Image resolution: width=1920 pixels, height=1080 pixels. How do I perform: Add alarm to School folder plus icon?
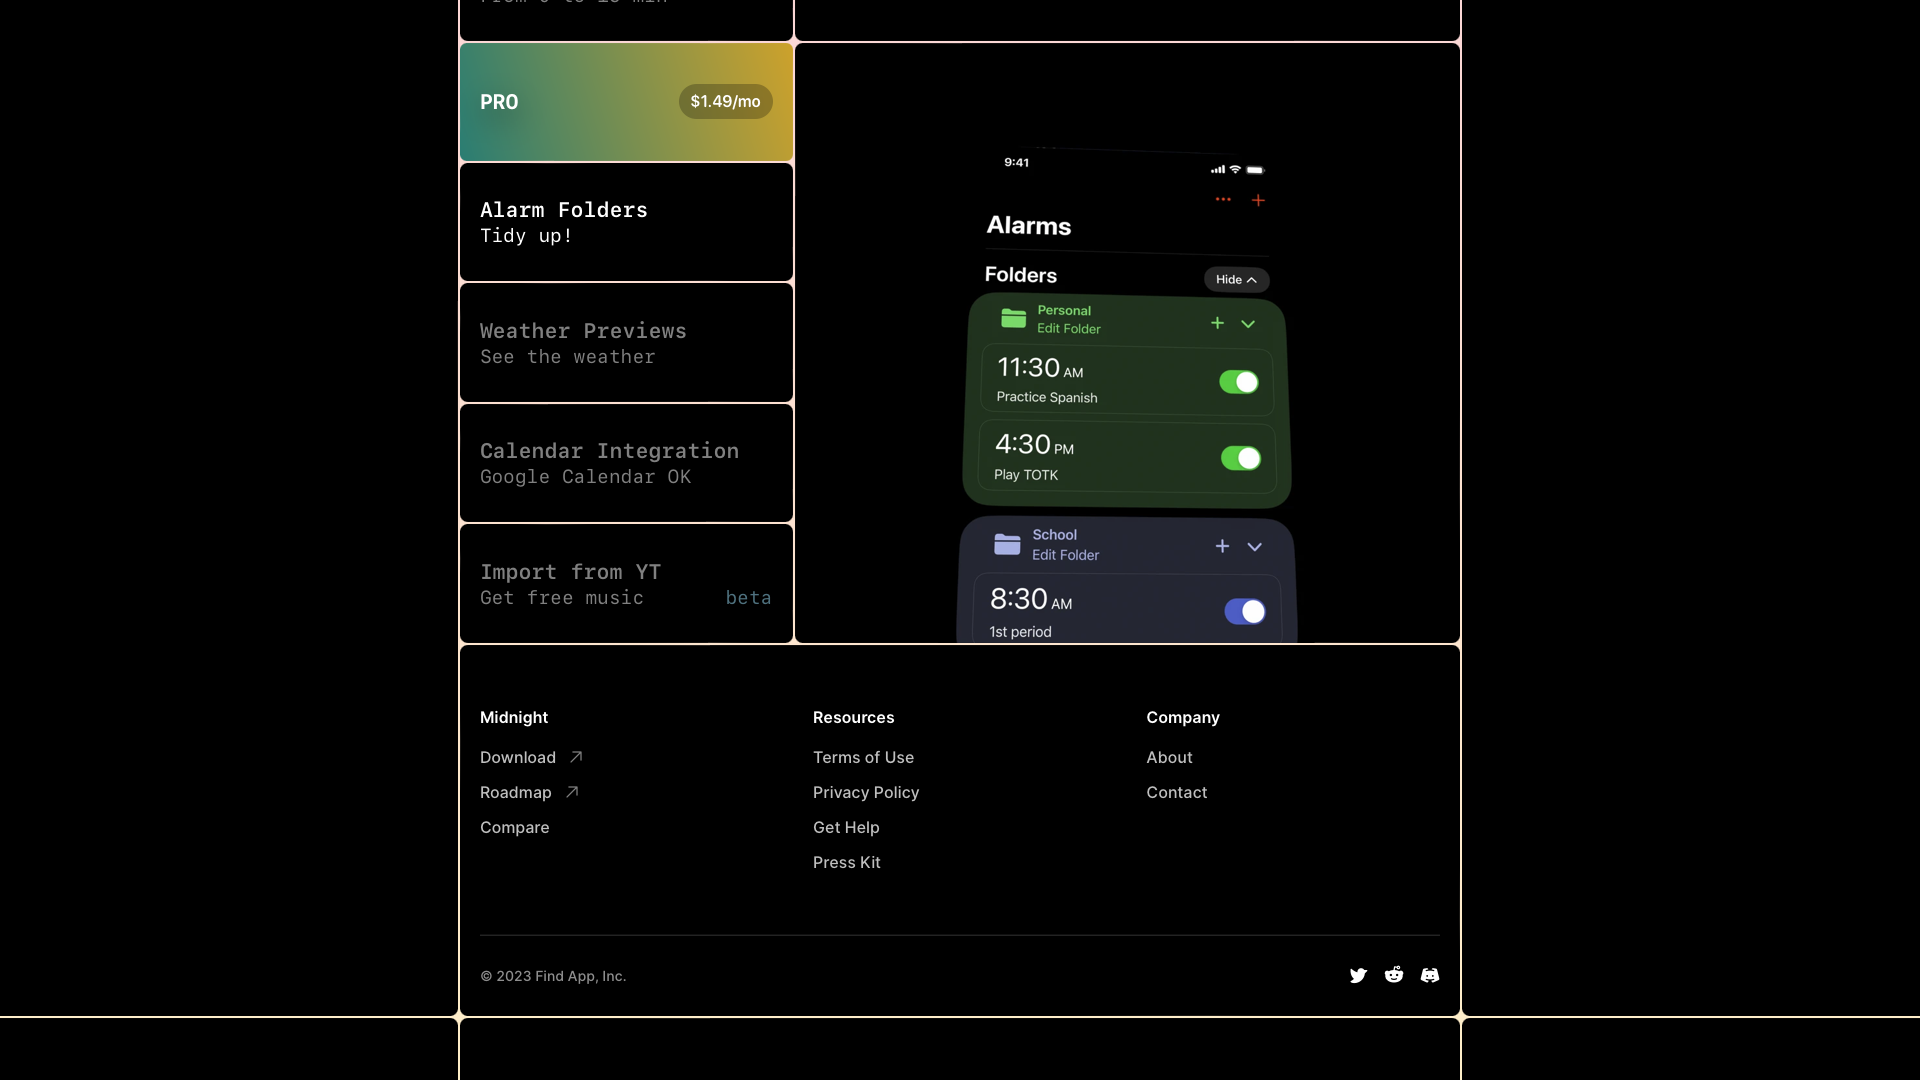(1222, 546)
